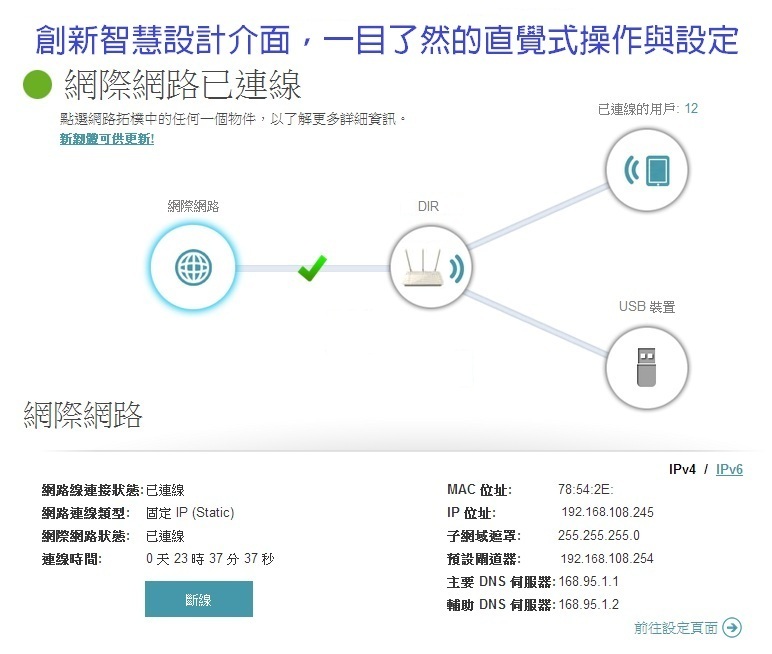
Task: Click the default gateway value 192.168.108.254
Action: pos(607,559)
